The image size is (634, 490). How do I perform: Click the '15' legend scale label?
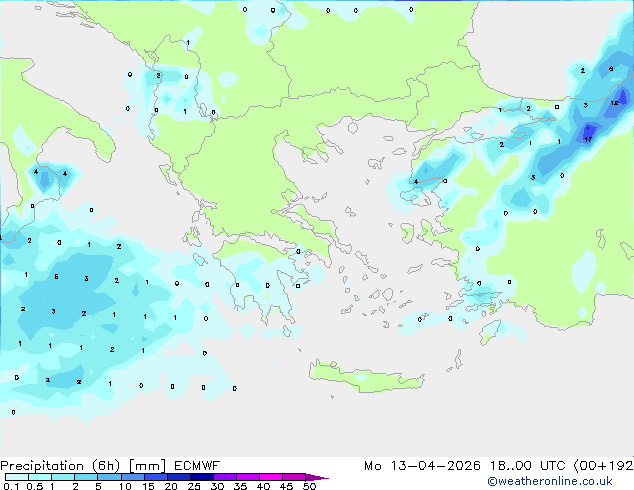click(148, 486)
